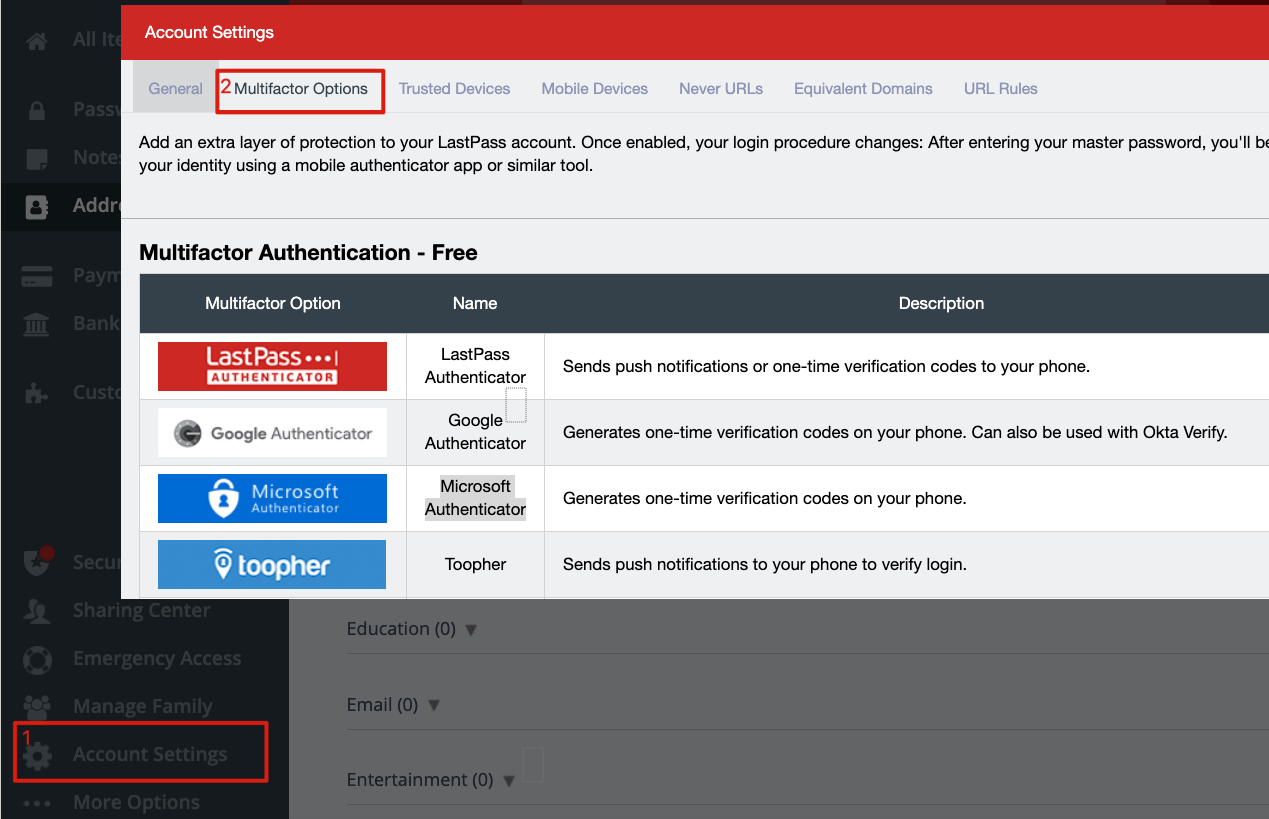Click the All Items home icon
This screenshot has width=1269, height=819.
click(37, 41)
